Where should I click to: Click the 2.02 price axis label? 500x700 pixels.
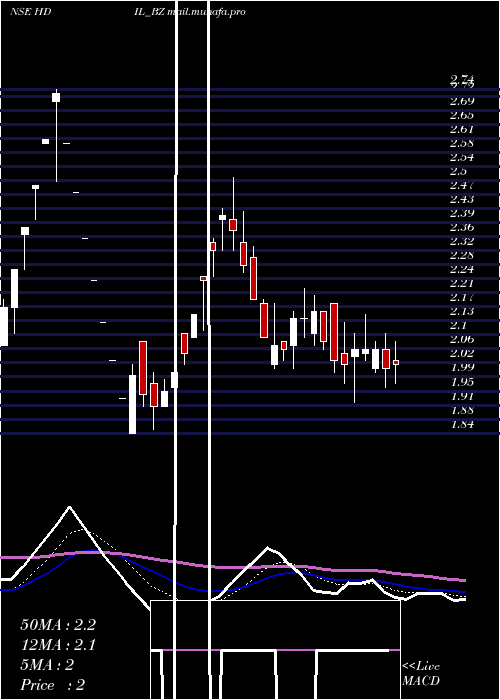462,354
